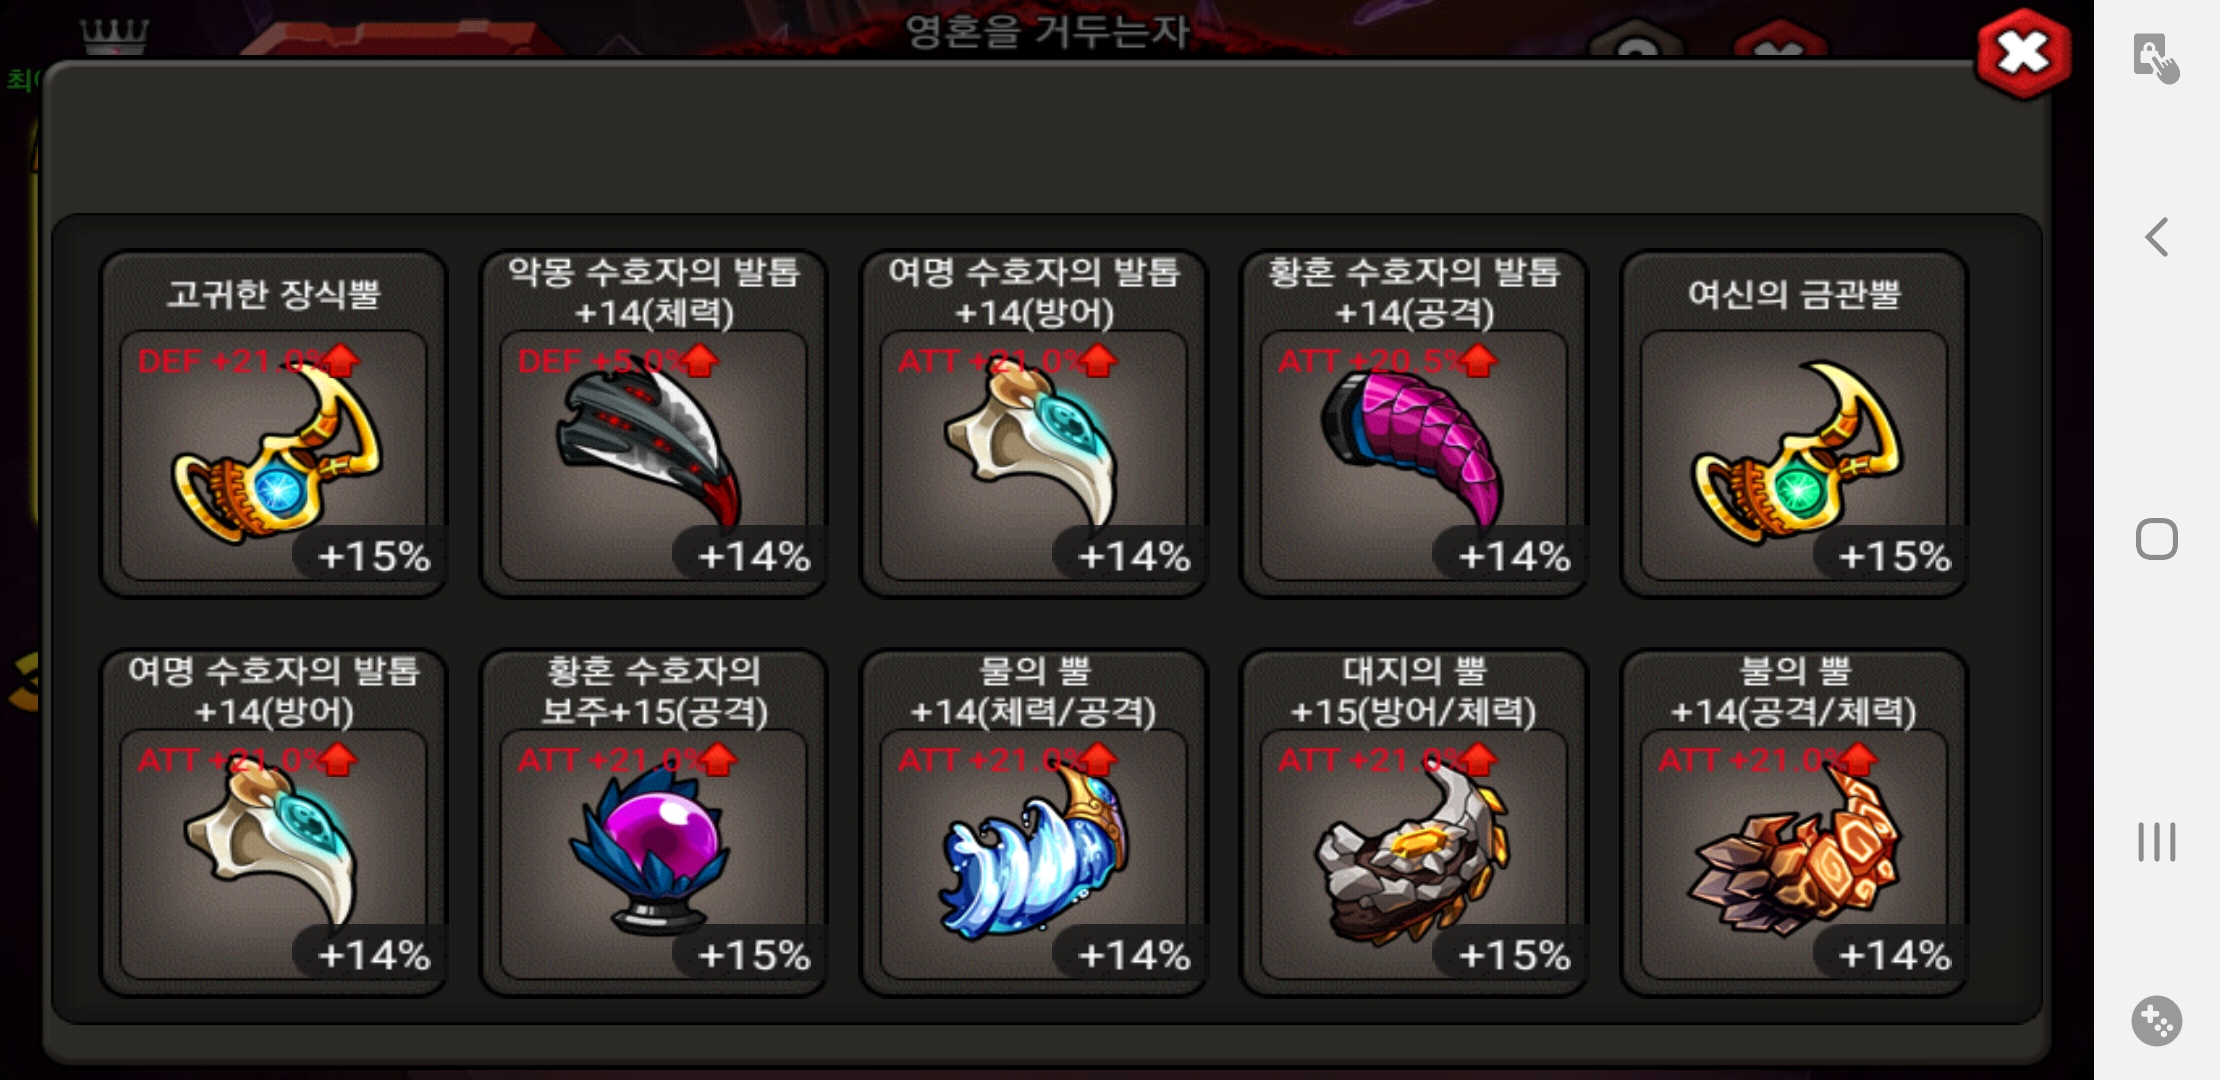Pick the purple orb 황혼 수호자의 보주+15(공격)
The width and height of the screenshot is (2220, 1080).
click(x=653, y=823)
